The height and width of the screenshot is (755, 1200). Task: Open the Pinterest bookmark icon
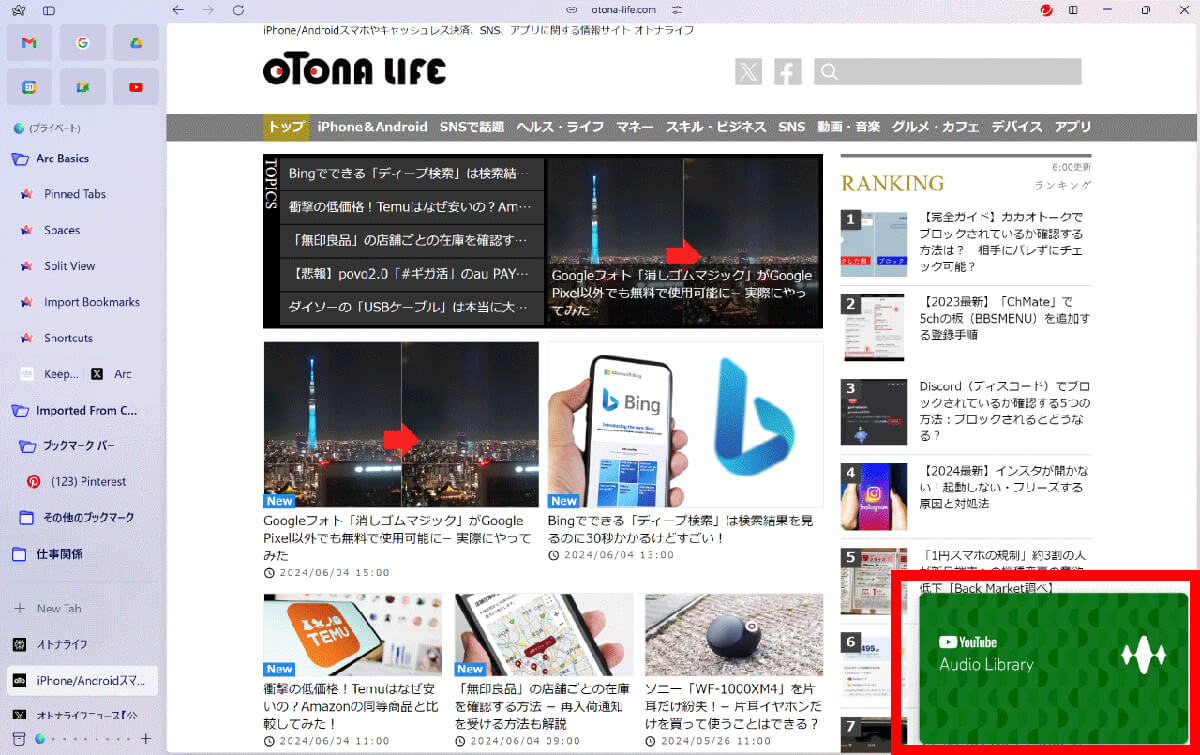coord(33,481)
